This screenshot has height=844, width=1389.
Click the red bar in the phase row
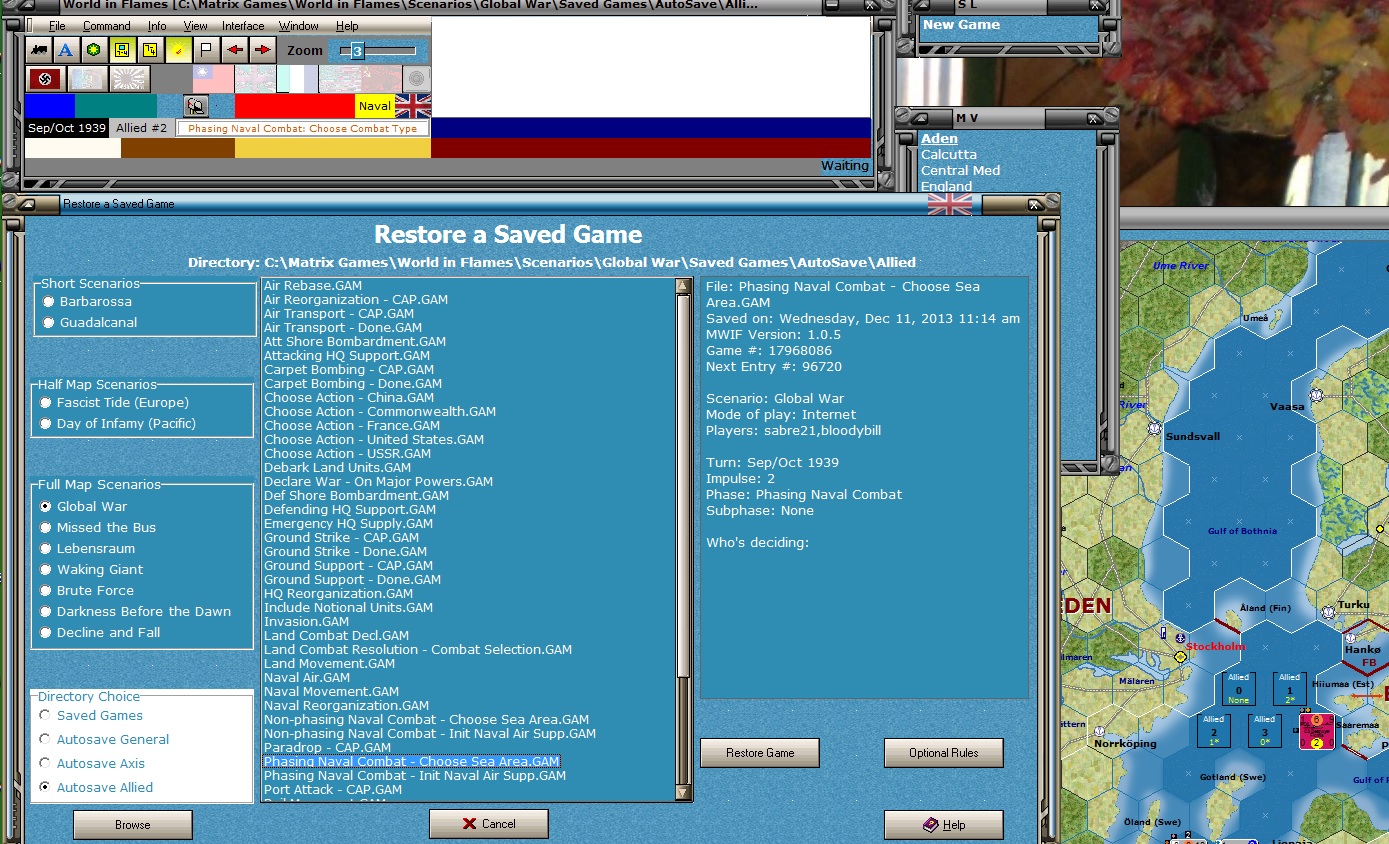coord(295,106)
